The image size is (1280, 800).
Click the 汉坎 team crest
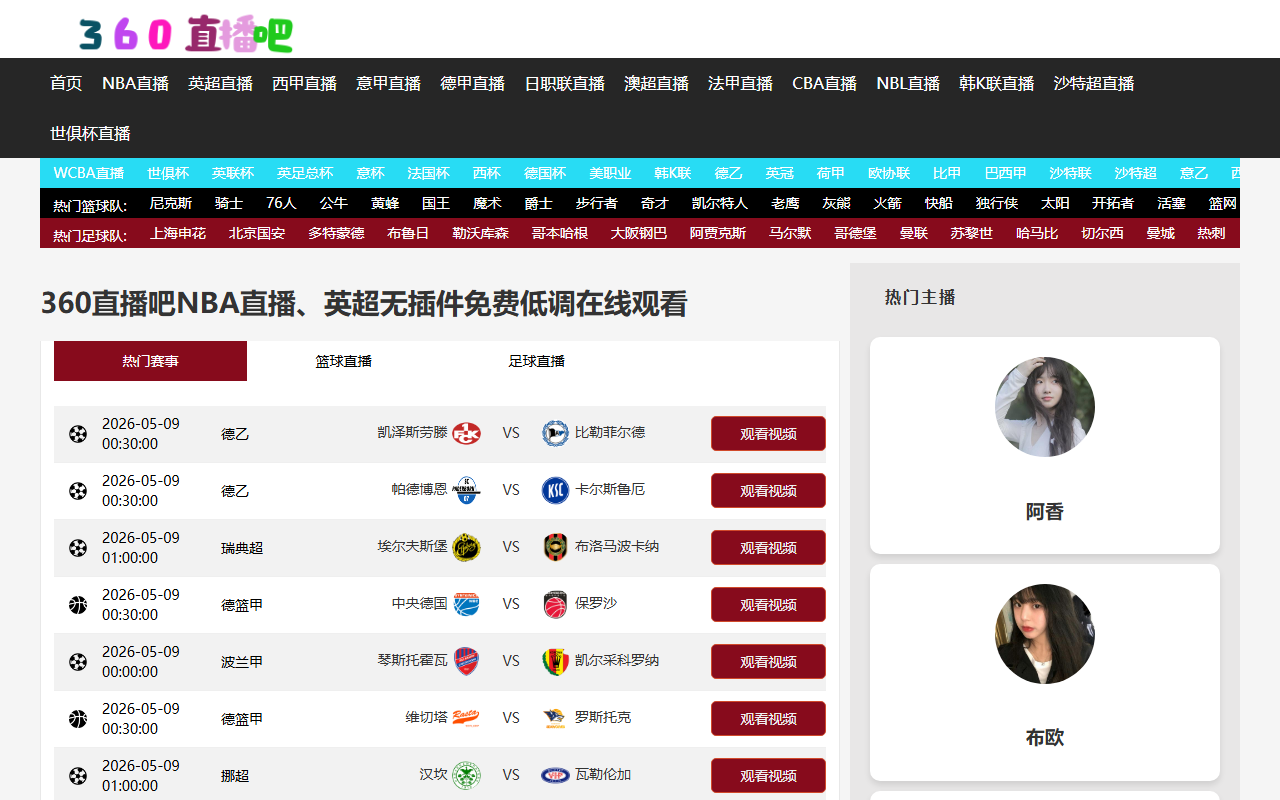tap(466, 775)
